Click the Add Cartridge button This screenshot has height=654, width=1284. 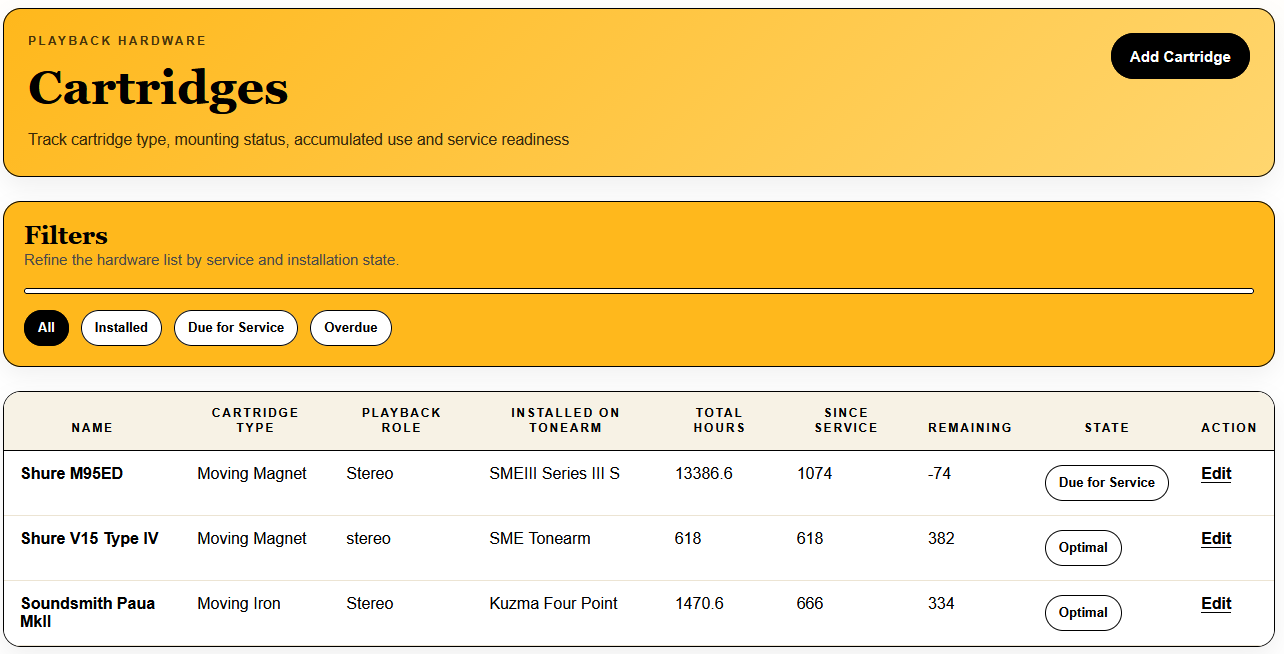pos(1180,56)
